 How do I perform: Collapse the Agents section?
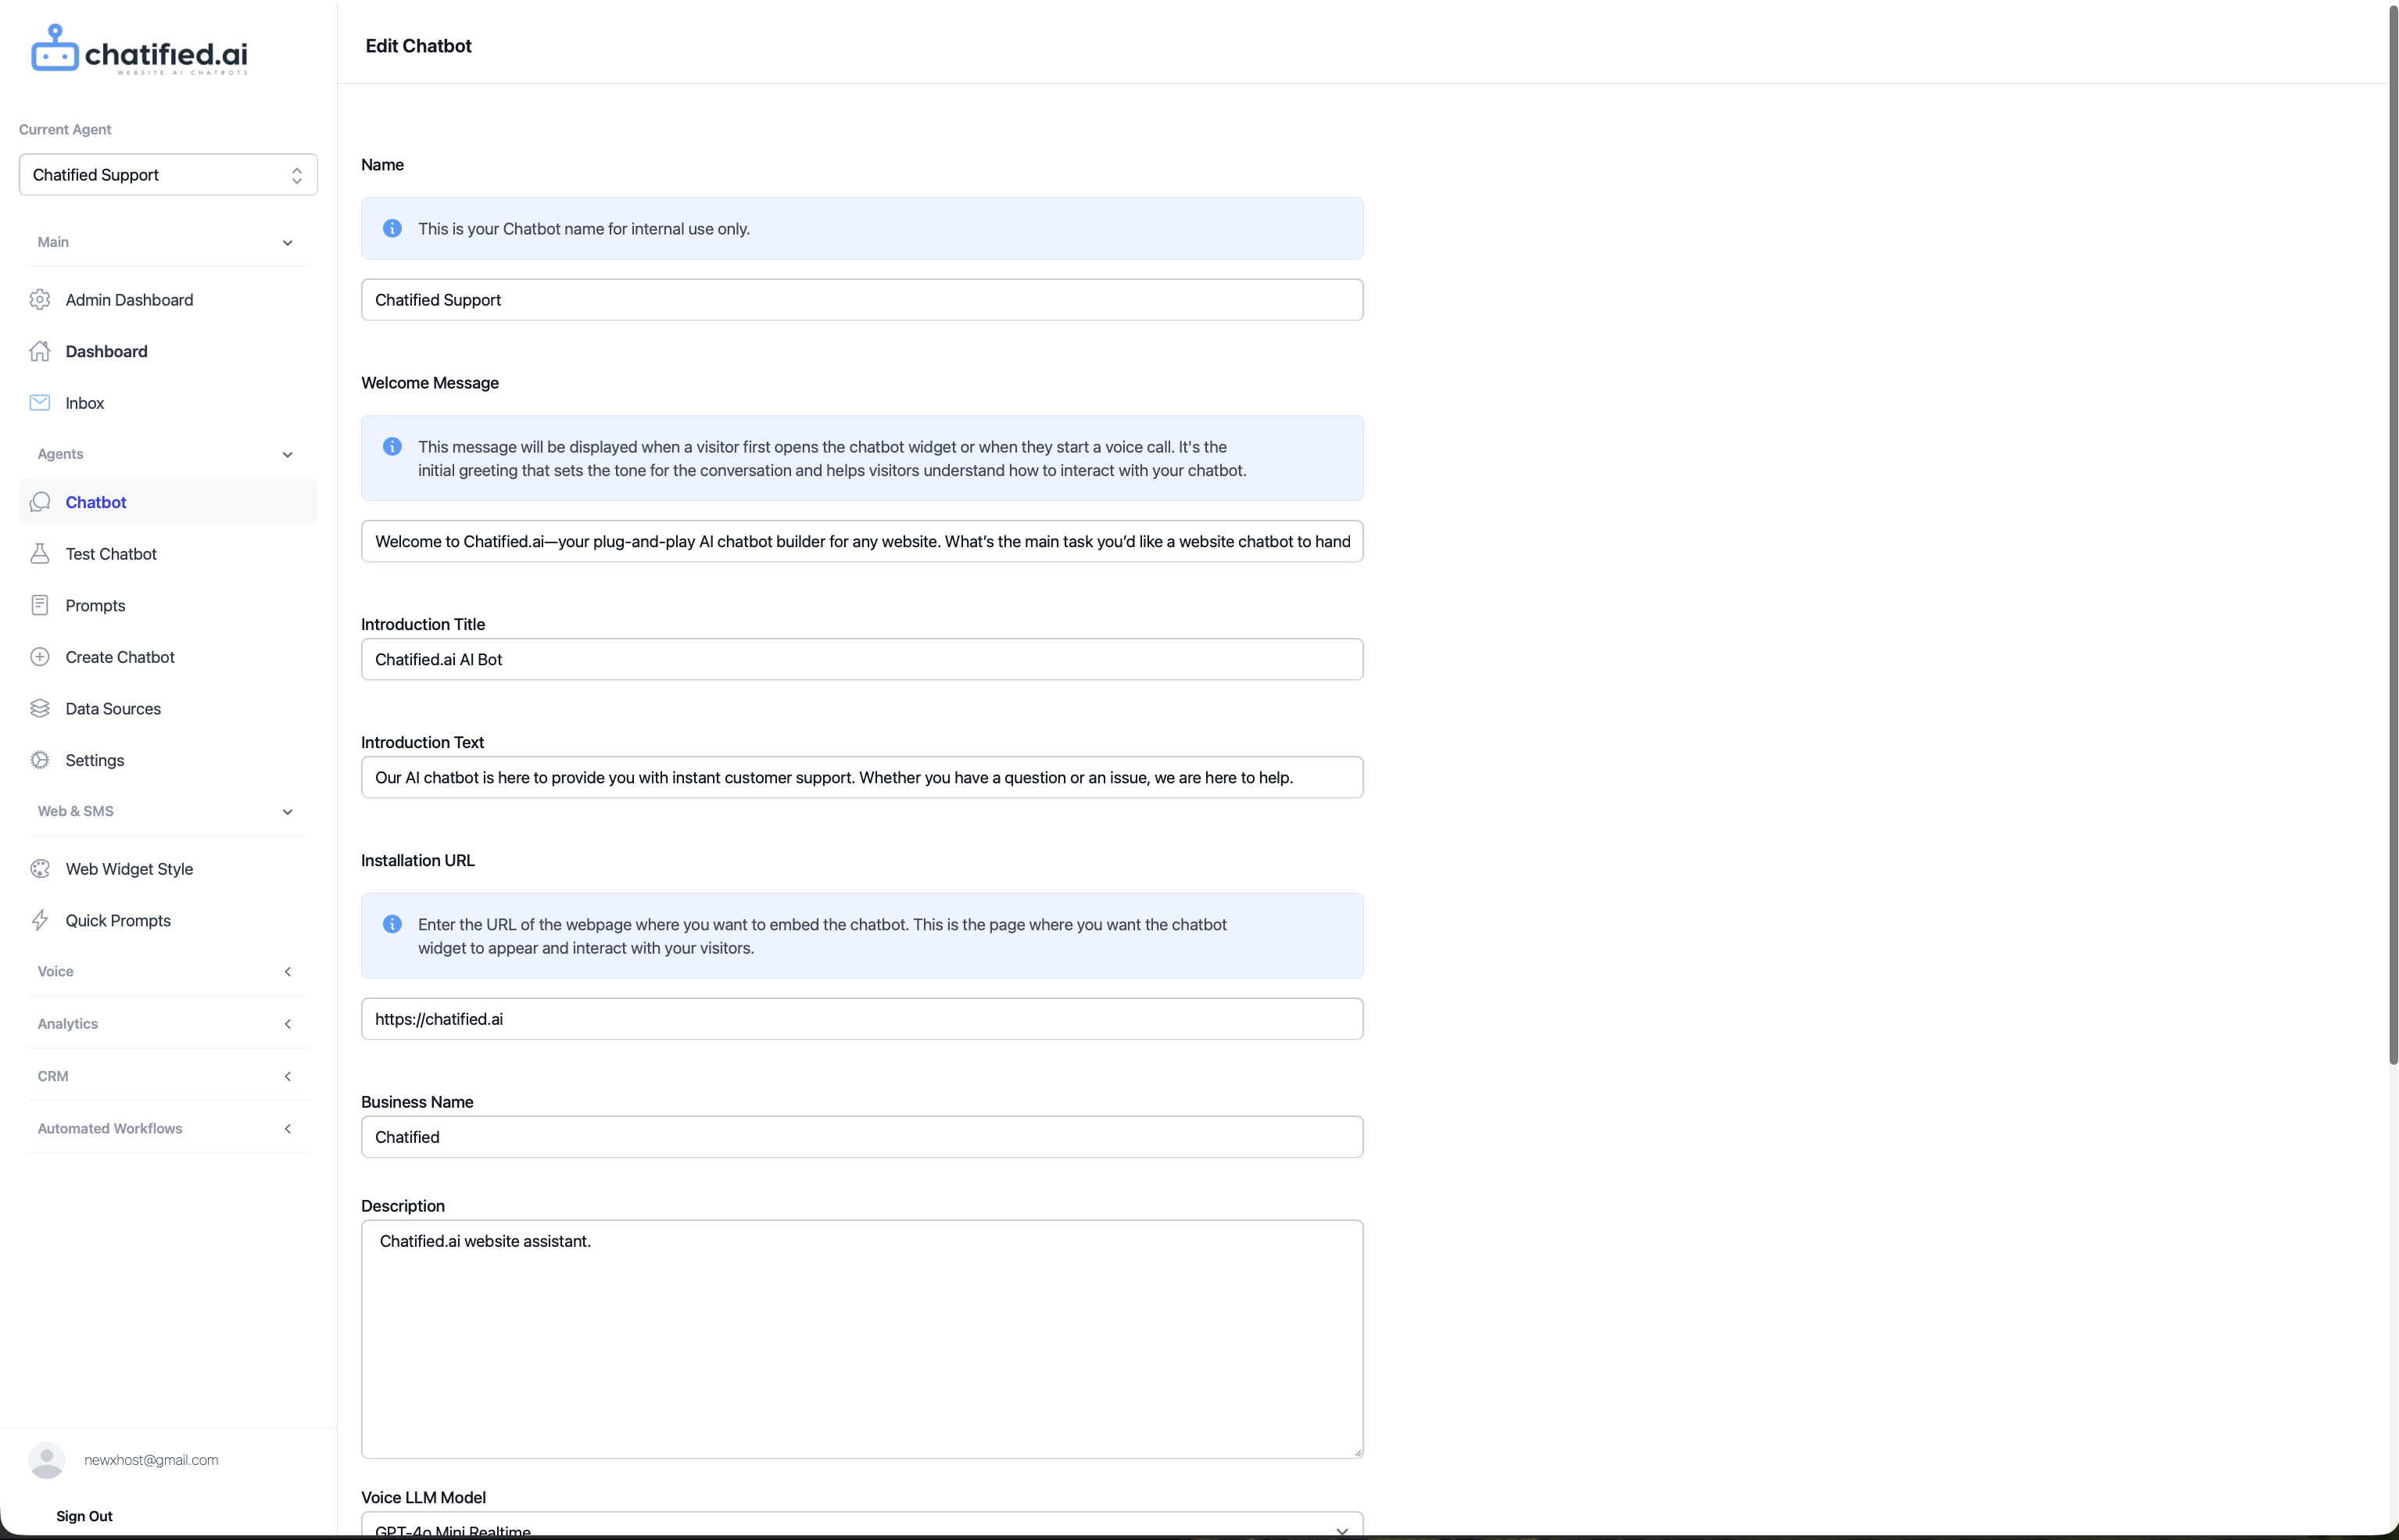point(287,454)
